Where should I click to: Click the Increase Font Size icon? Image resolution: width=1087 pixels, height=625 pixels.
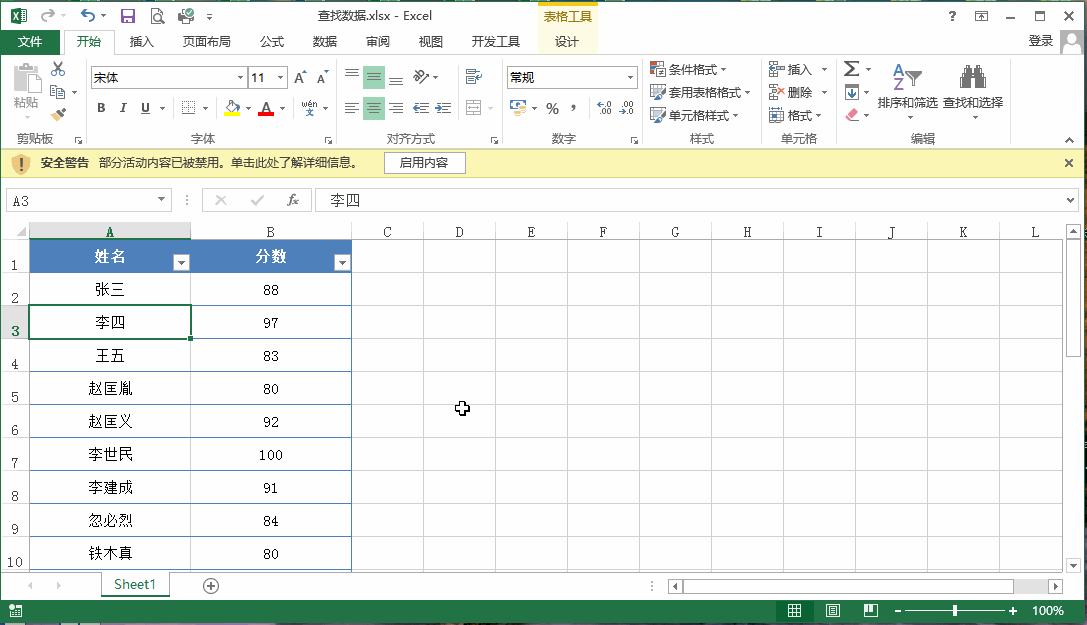click(301, 78)
